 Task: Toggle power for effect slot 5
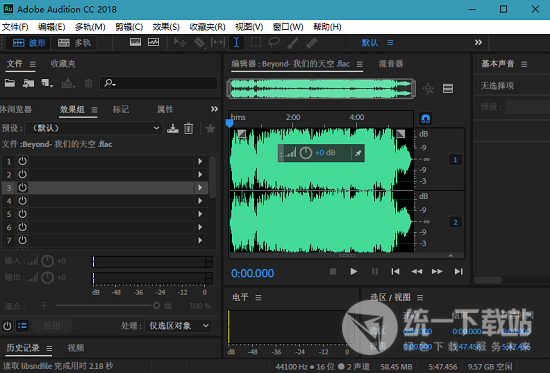click(x=22, y=214)
